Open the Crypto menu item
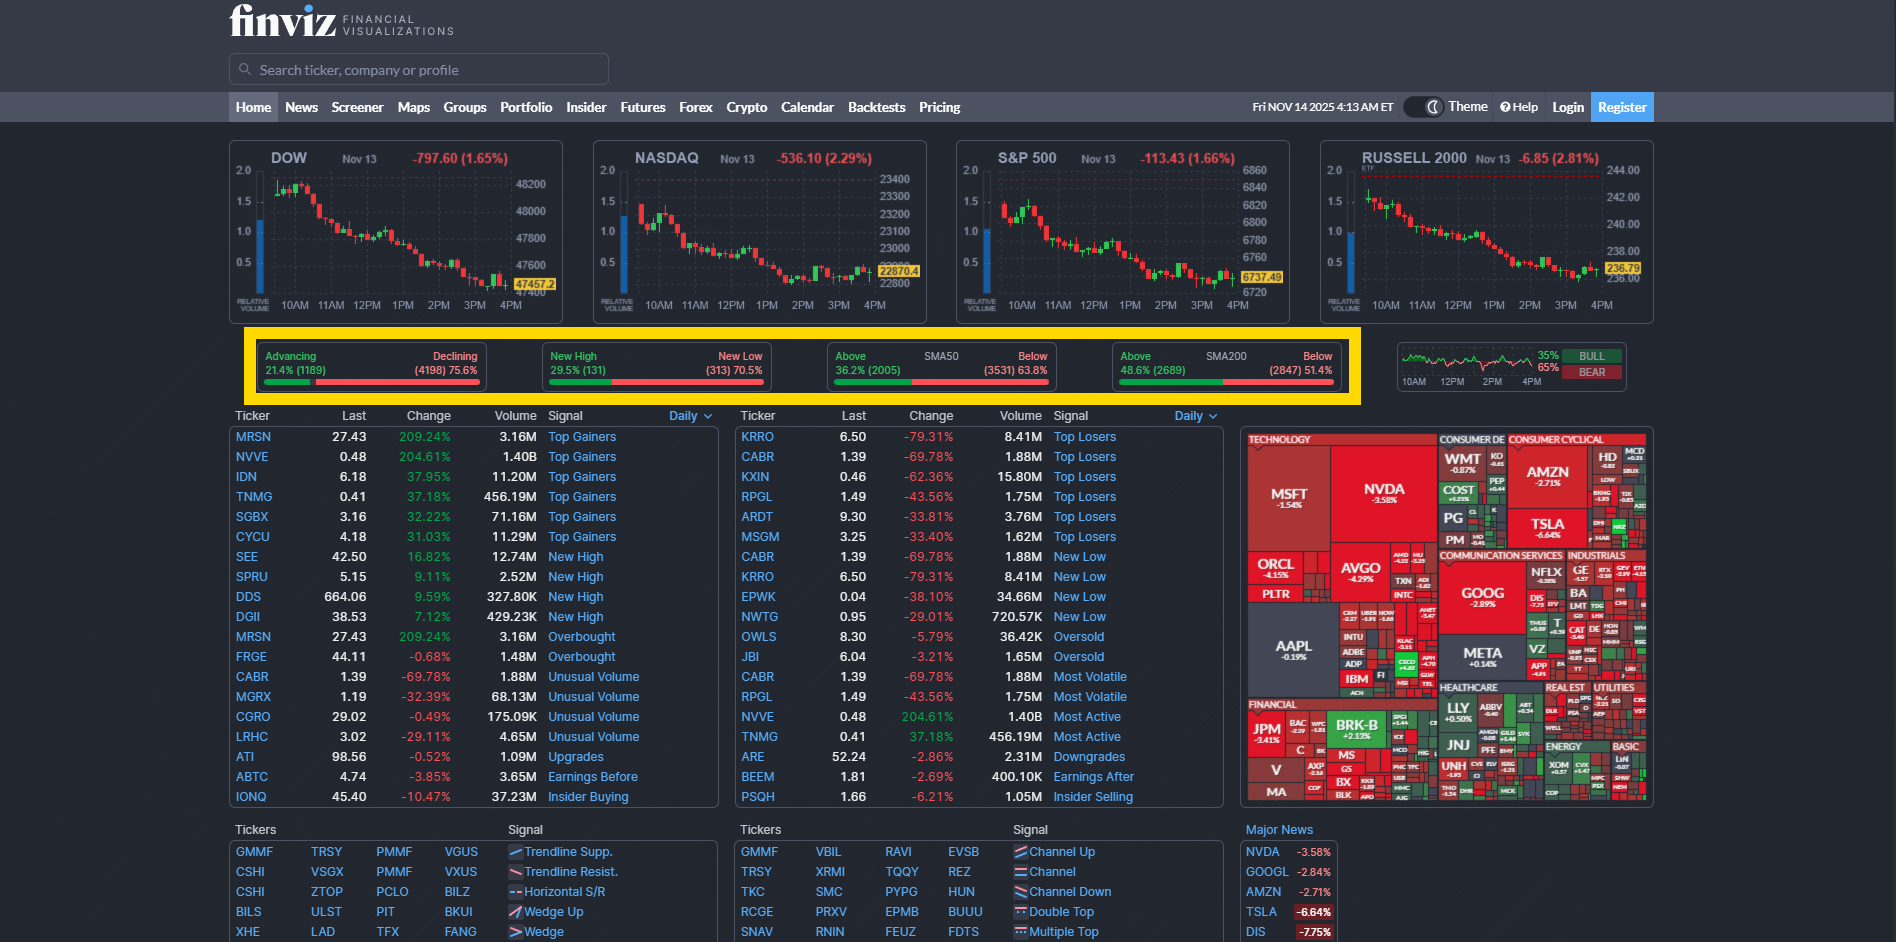 (746, 107)
